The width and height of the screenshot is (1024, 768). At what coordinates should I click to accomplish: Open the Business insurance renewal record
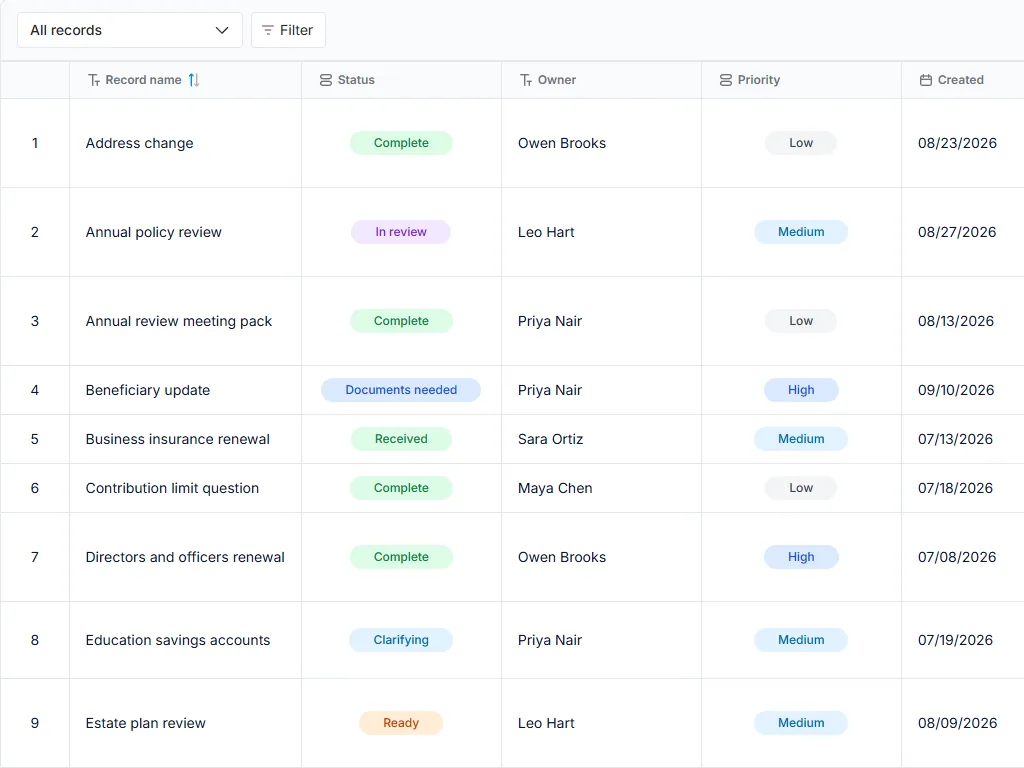pos(177,439)
